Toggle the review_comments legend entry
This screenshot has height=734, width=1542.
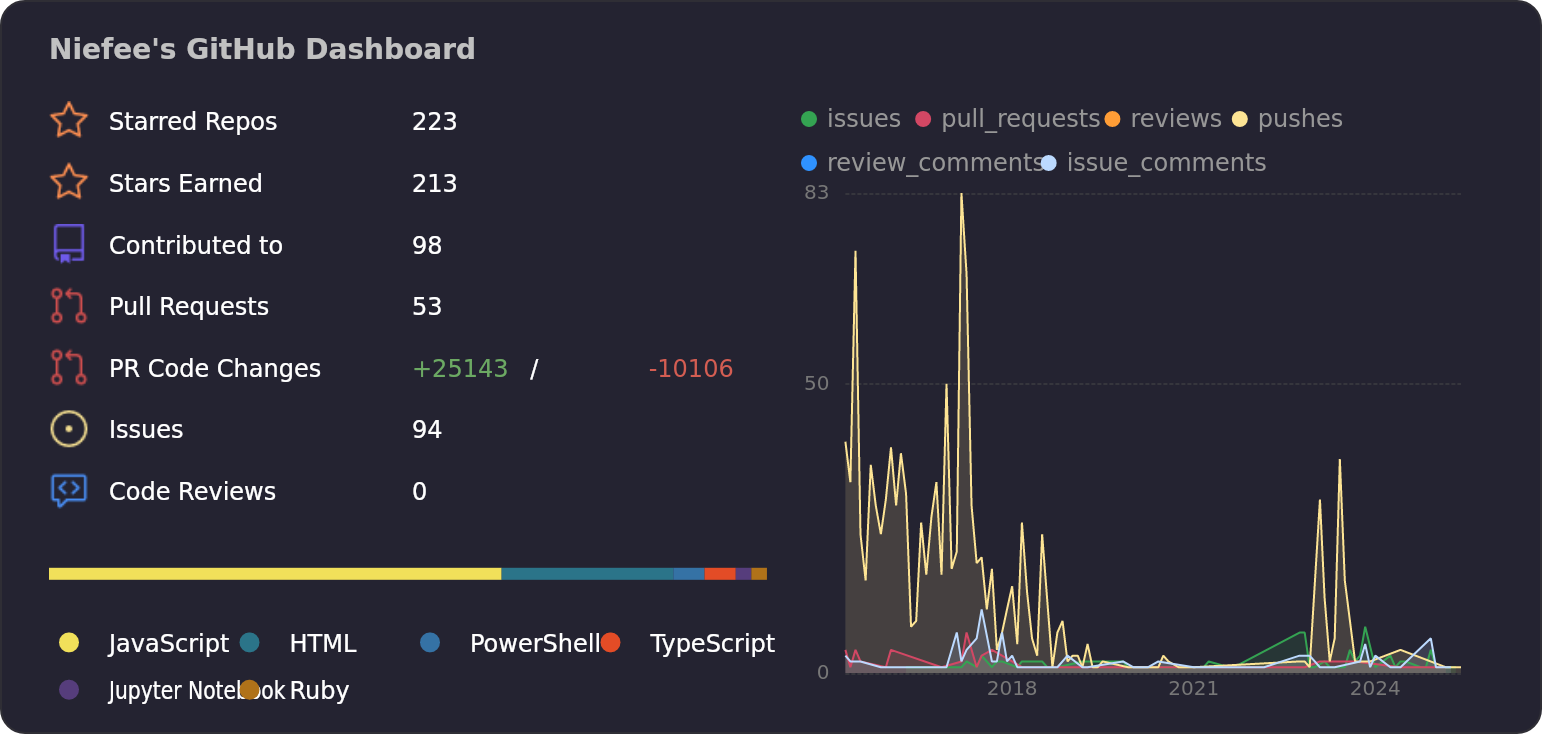click(922, 163)
